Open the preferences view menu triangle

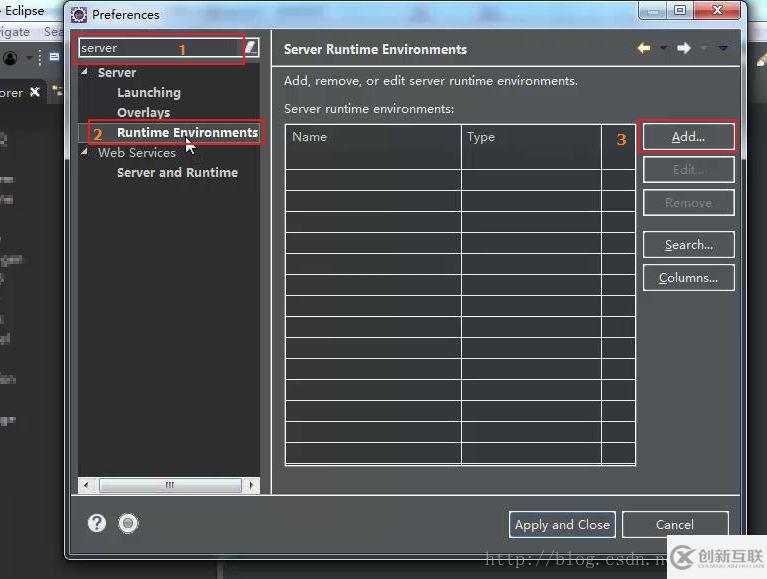[723, 48]
